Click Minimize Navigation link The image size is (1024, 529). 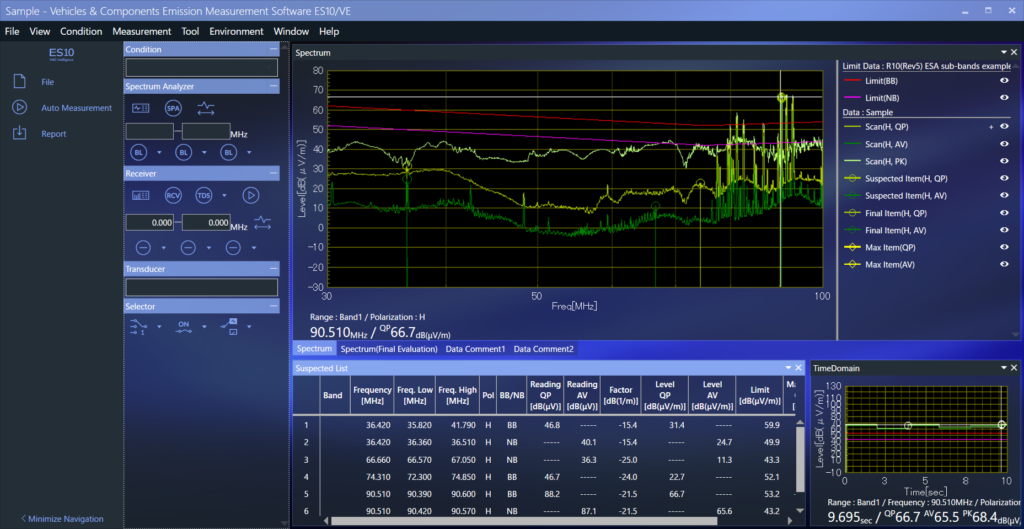[x=63, y=519]
